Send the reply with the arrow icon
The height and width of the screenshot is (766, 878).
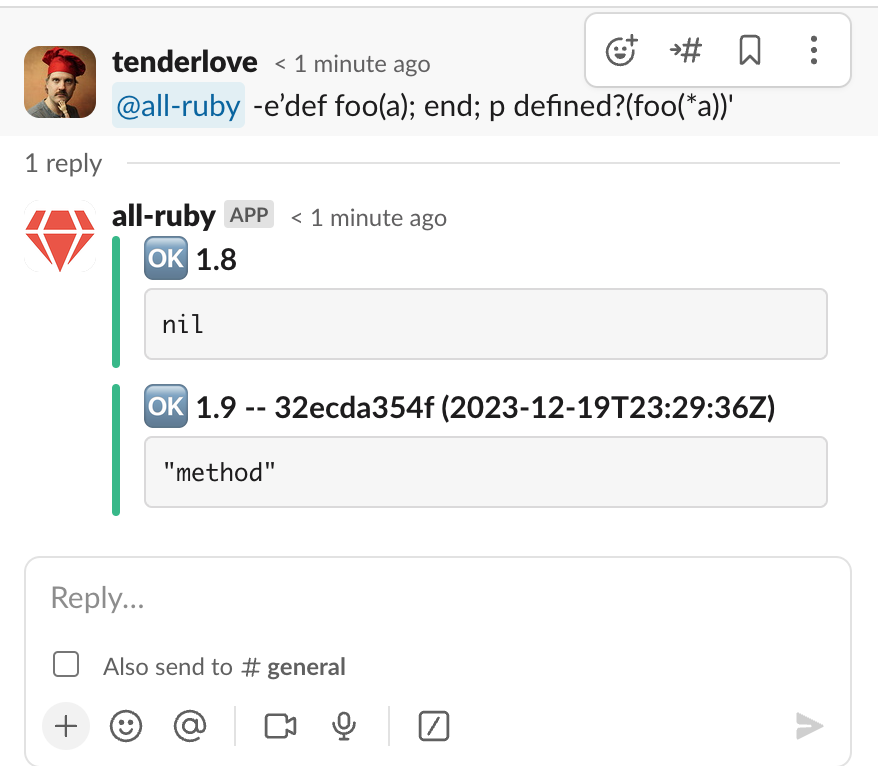click(x=809, y=726)
